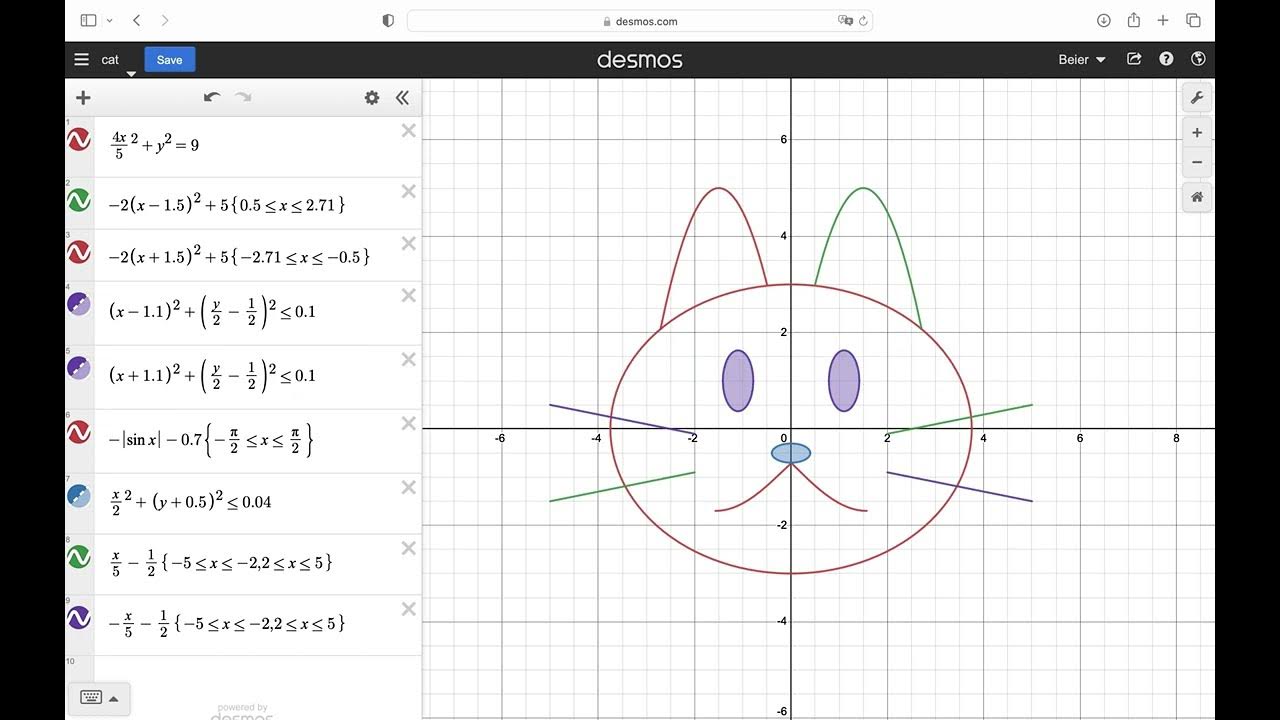Image resolution: width=1280 pixels, height=720 pixels.
Task: Toggle the blue nose ellipse inequality
Action: click(79, 496)
